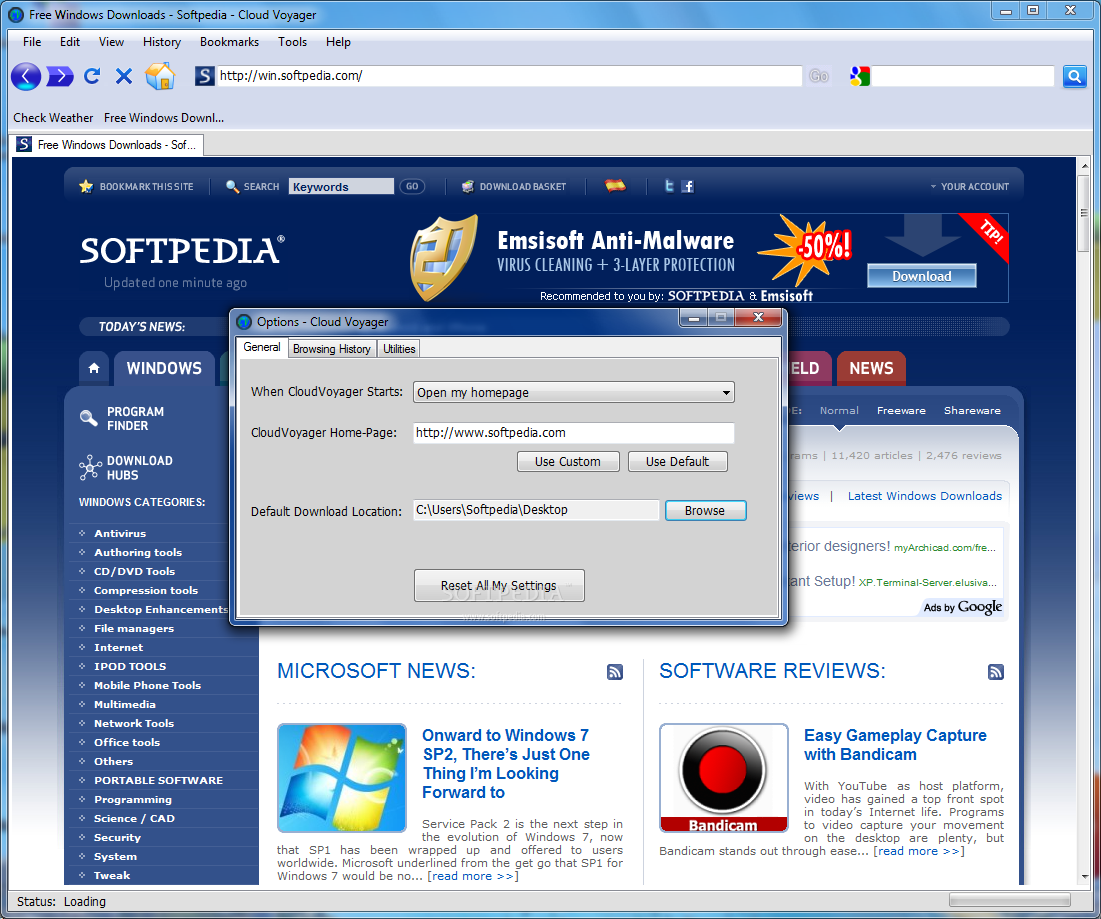Image resolution: width=1101 pixels, height=919 pixels.
Task: Open the Facebook icon on Softpedia toolbar
Action: [687, 186]
